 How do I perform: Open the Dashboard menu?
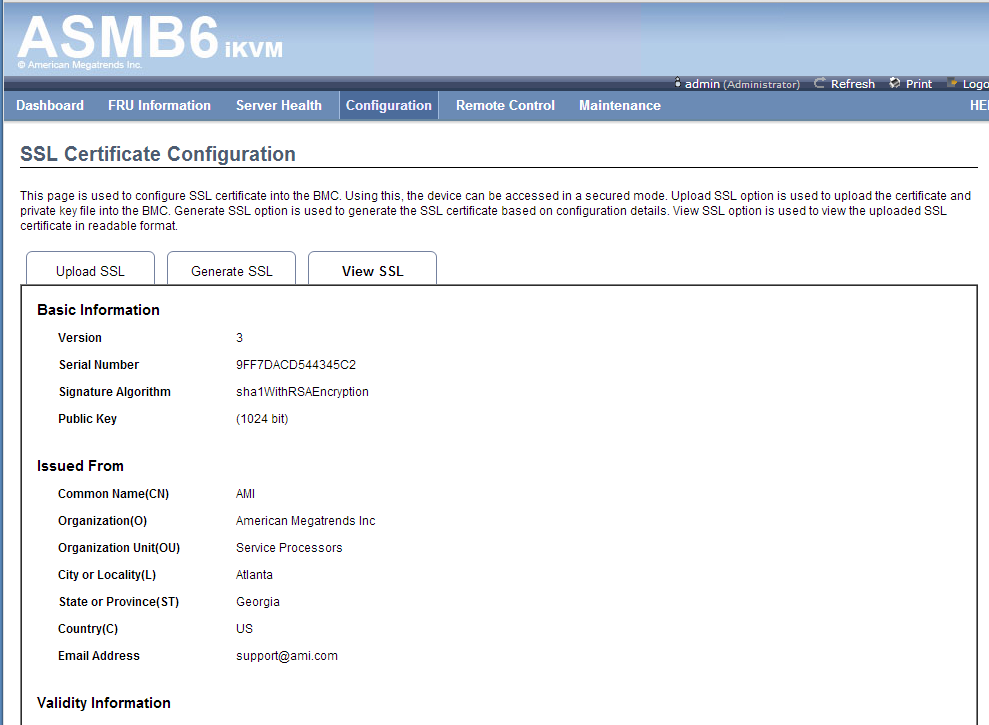pyautogui.click(x=50, y=105)
